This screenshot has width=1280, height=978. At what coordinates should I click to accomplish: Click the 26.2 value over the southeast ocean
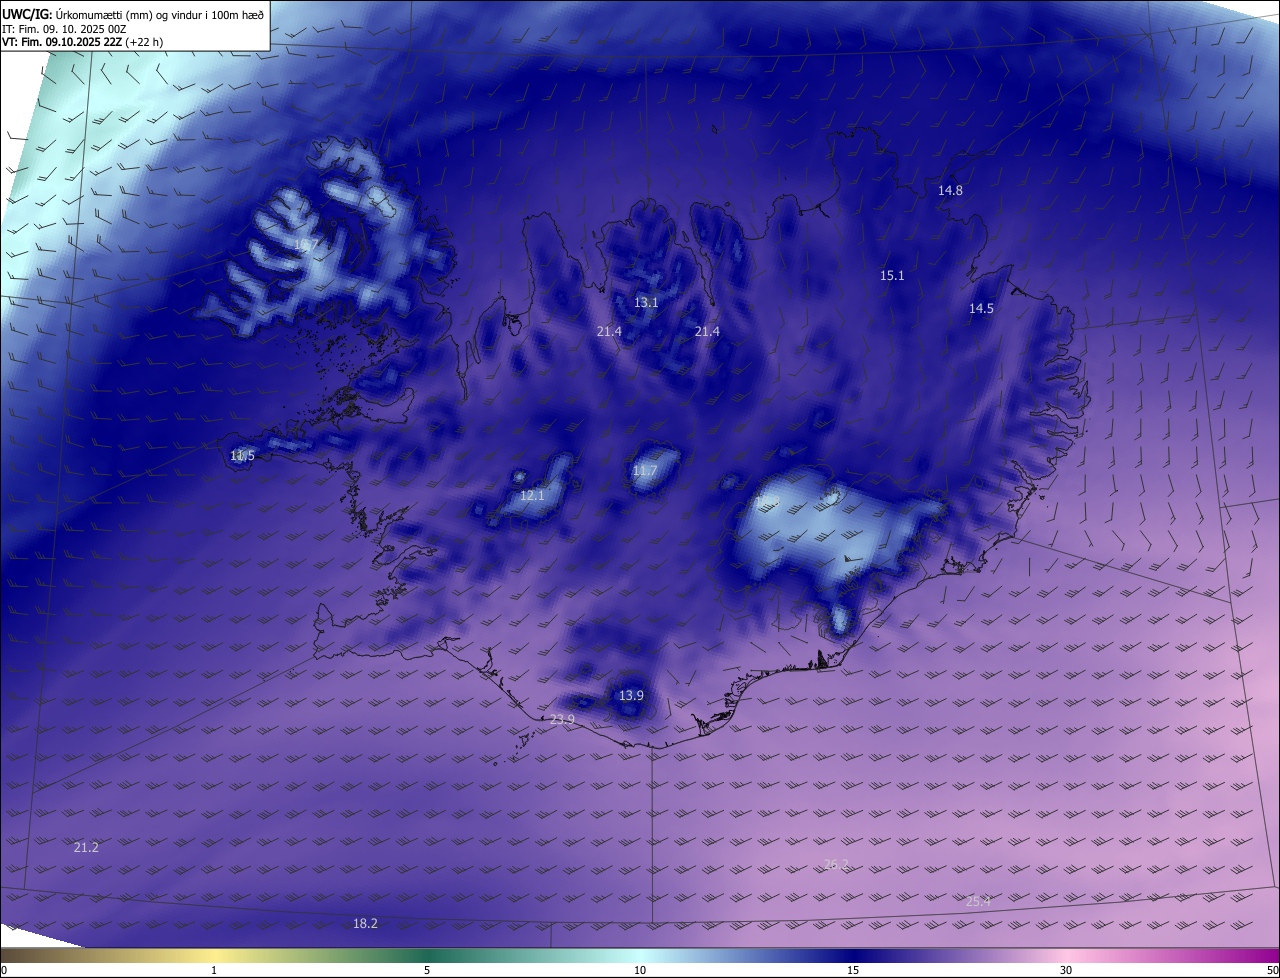point(836,865)
